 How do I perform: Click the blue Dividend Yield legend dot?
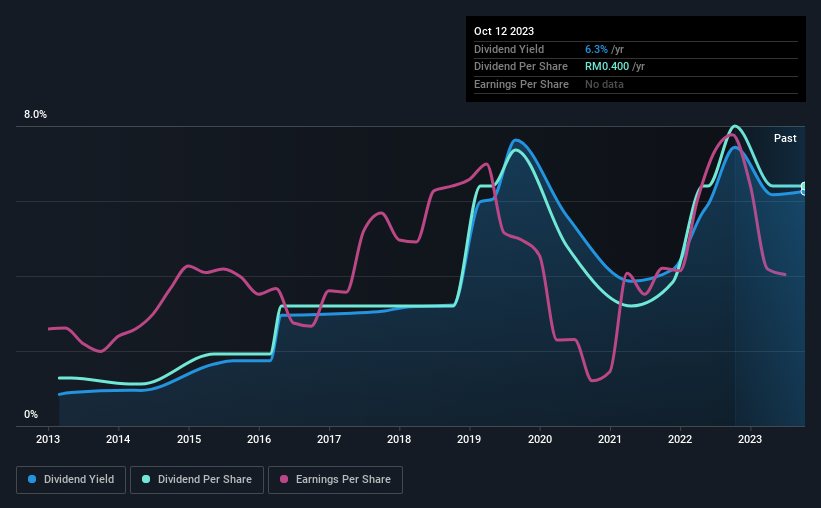click(32, 479)
